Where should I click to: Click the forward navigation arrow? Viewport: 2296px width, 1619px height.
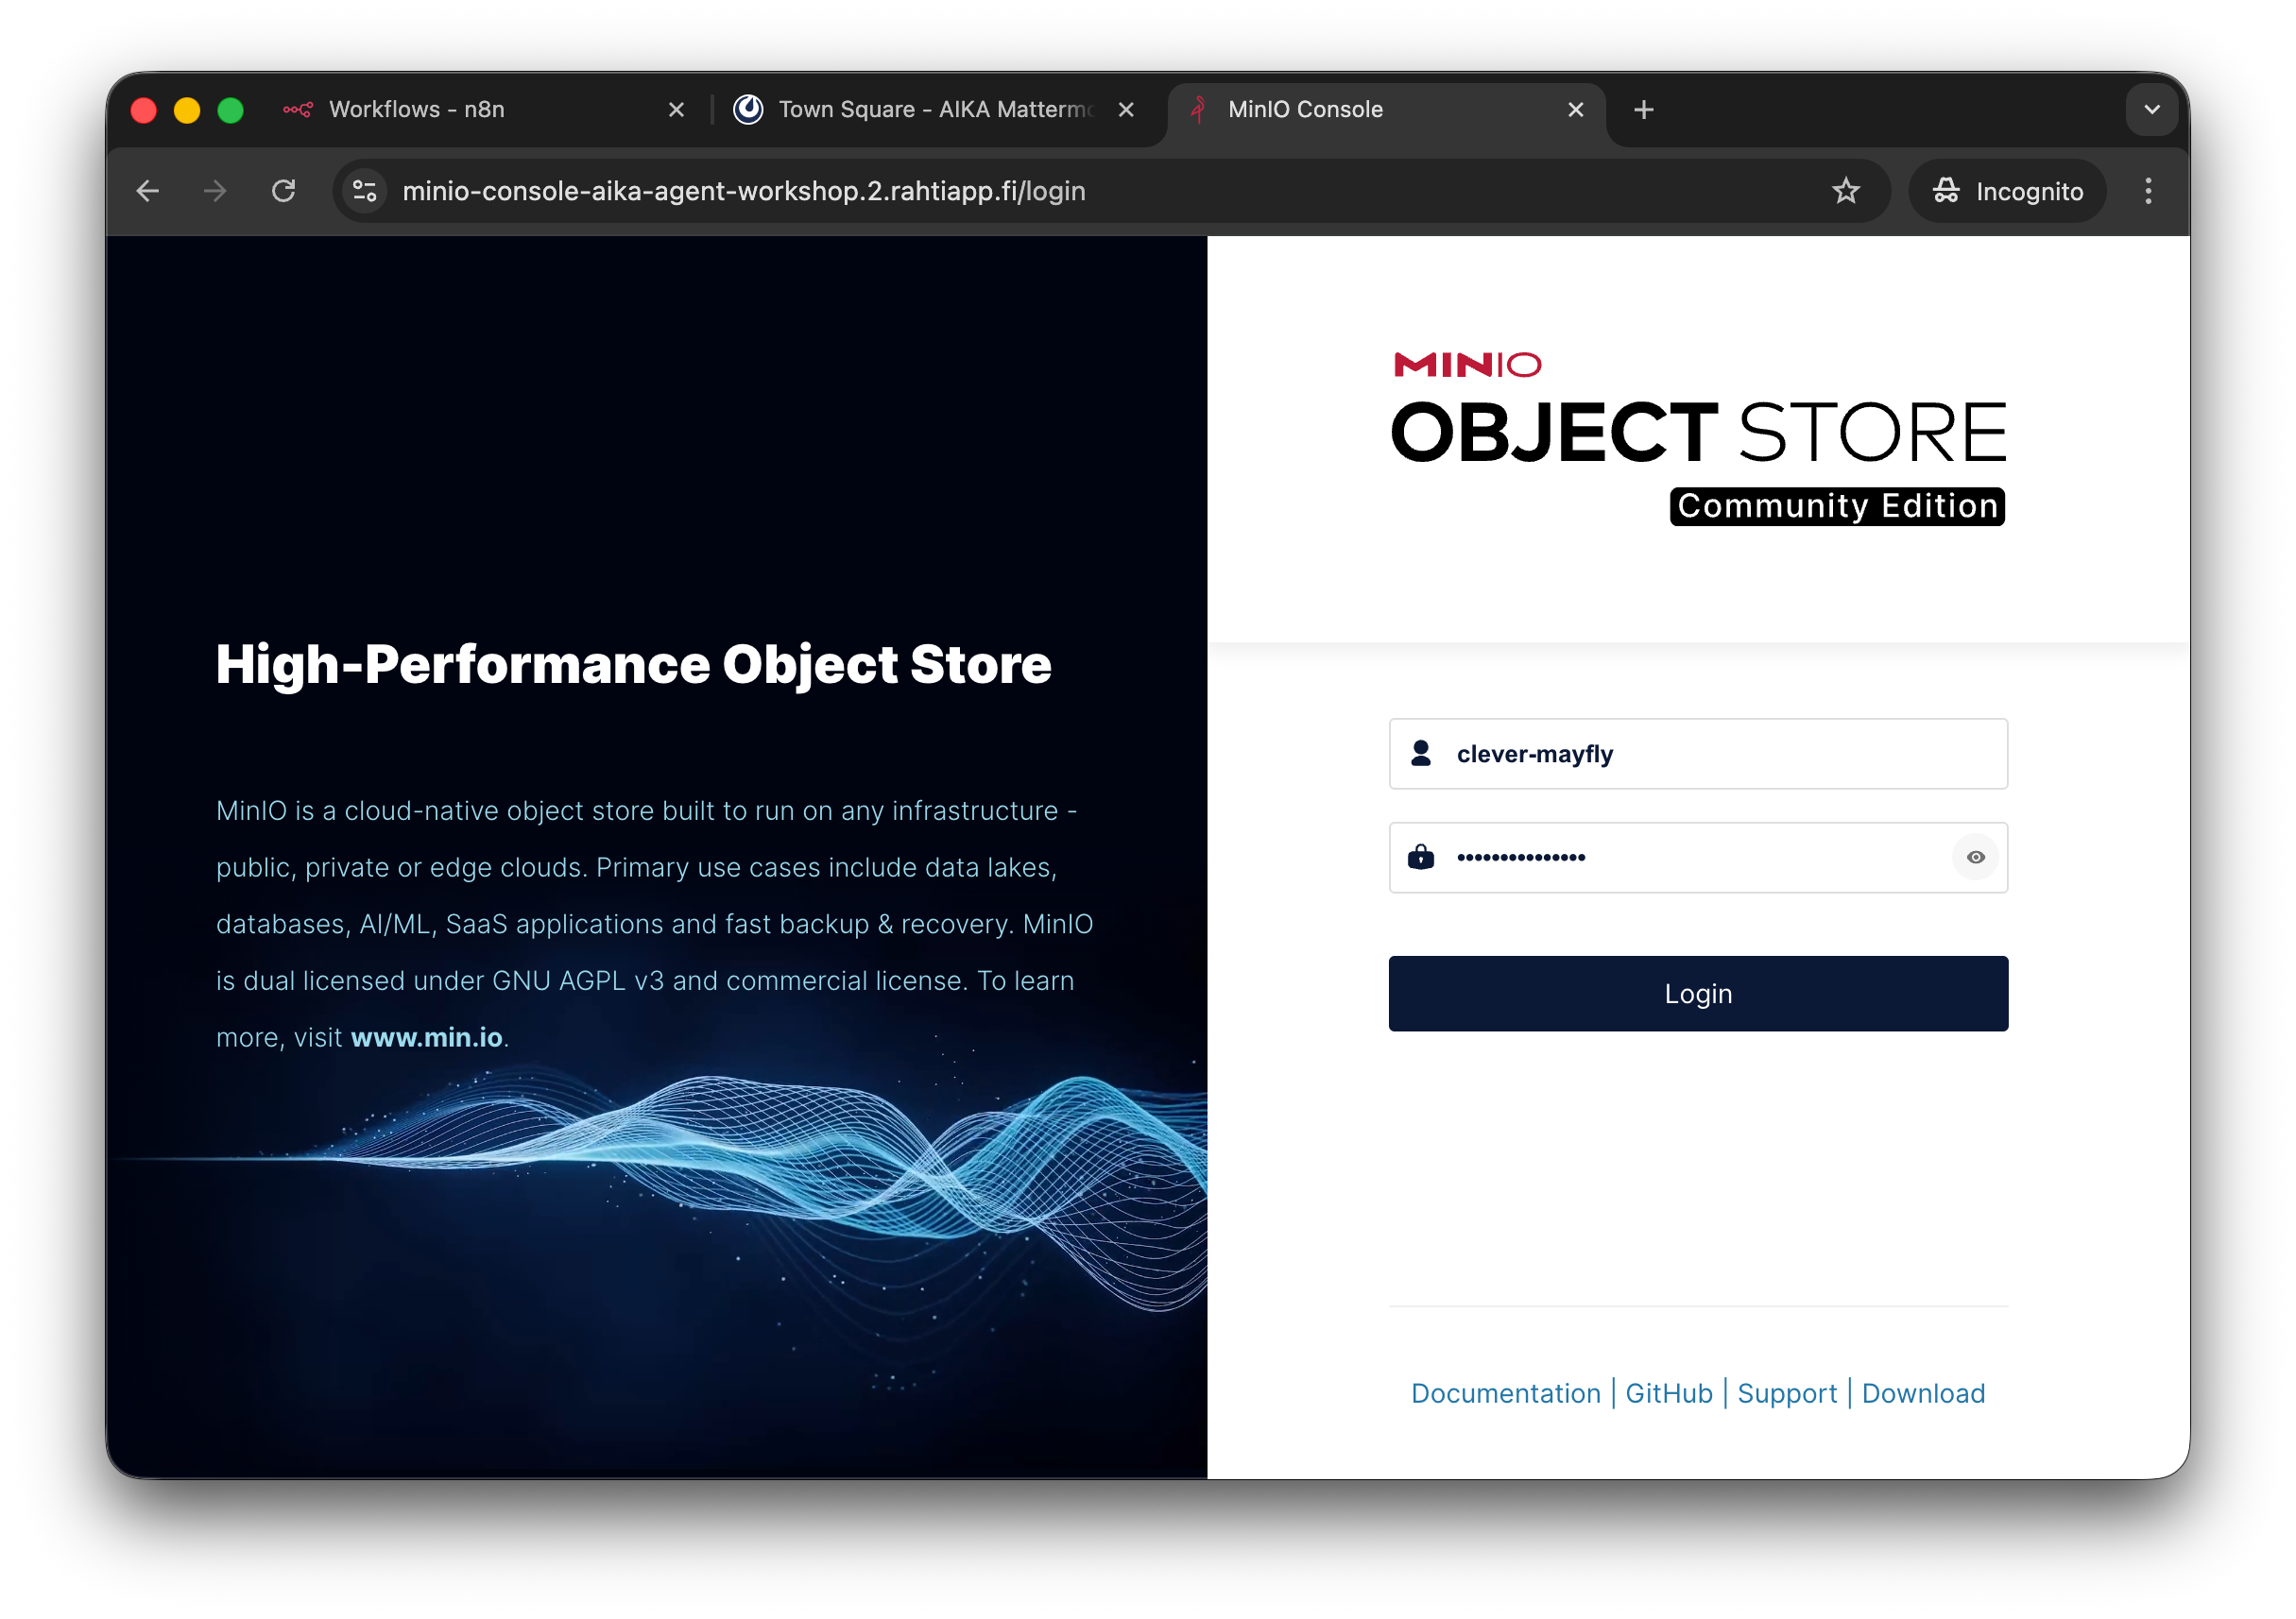[215, 191]
